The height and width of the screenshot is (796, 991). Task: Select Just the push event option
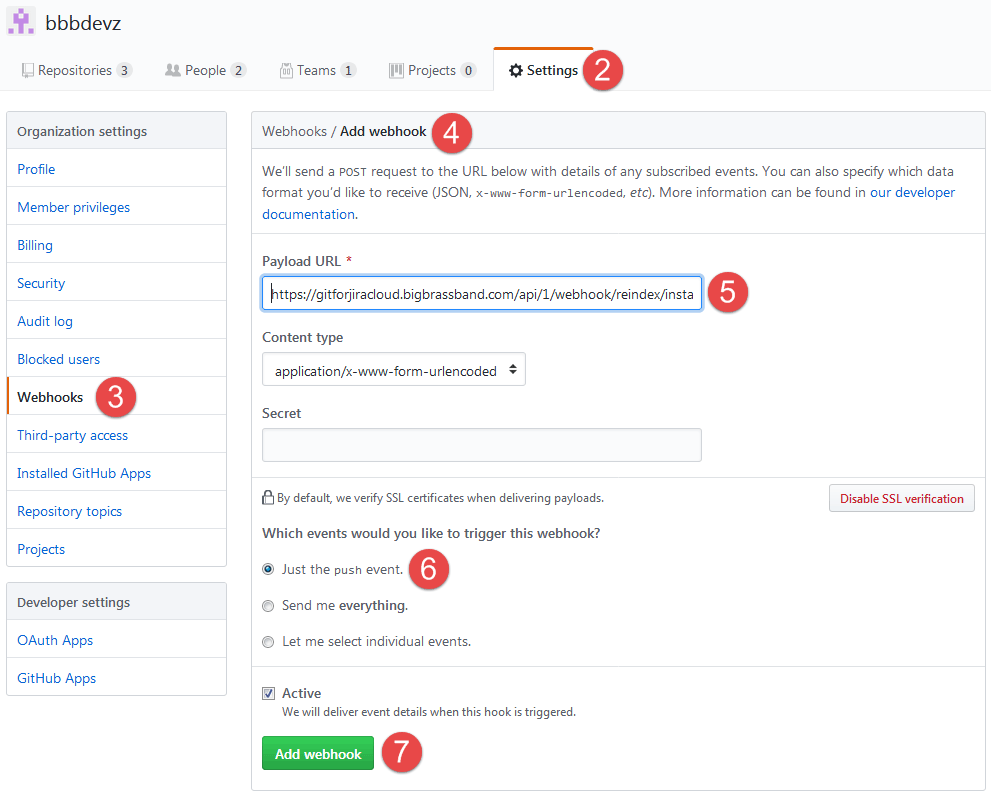coord(269,569)
